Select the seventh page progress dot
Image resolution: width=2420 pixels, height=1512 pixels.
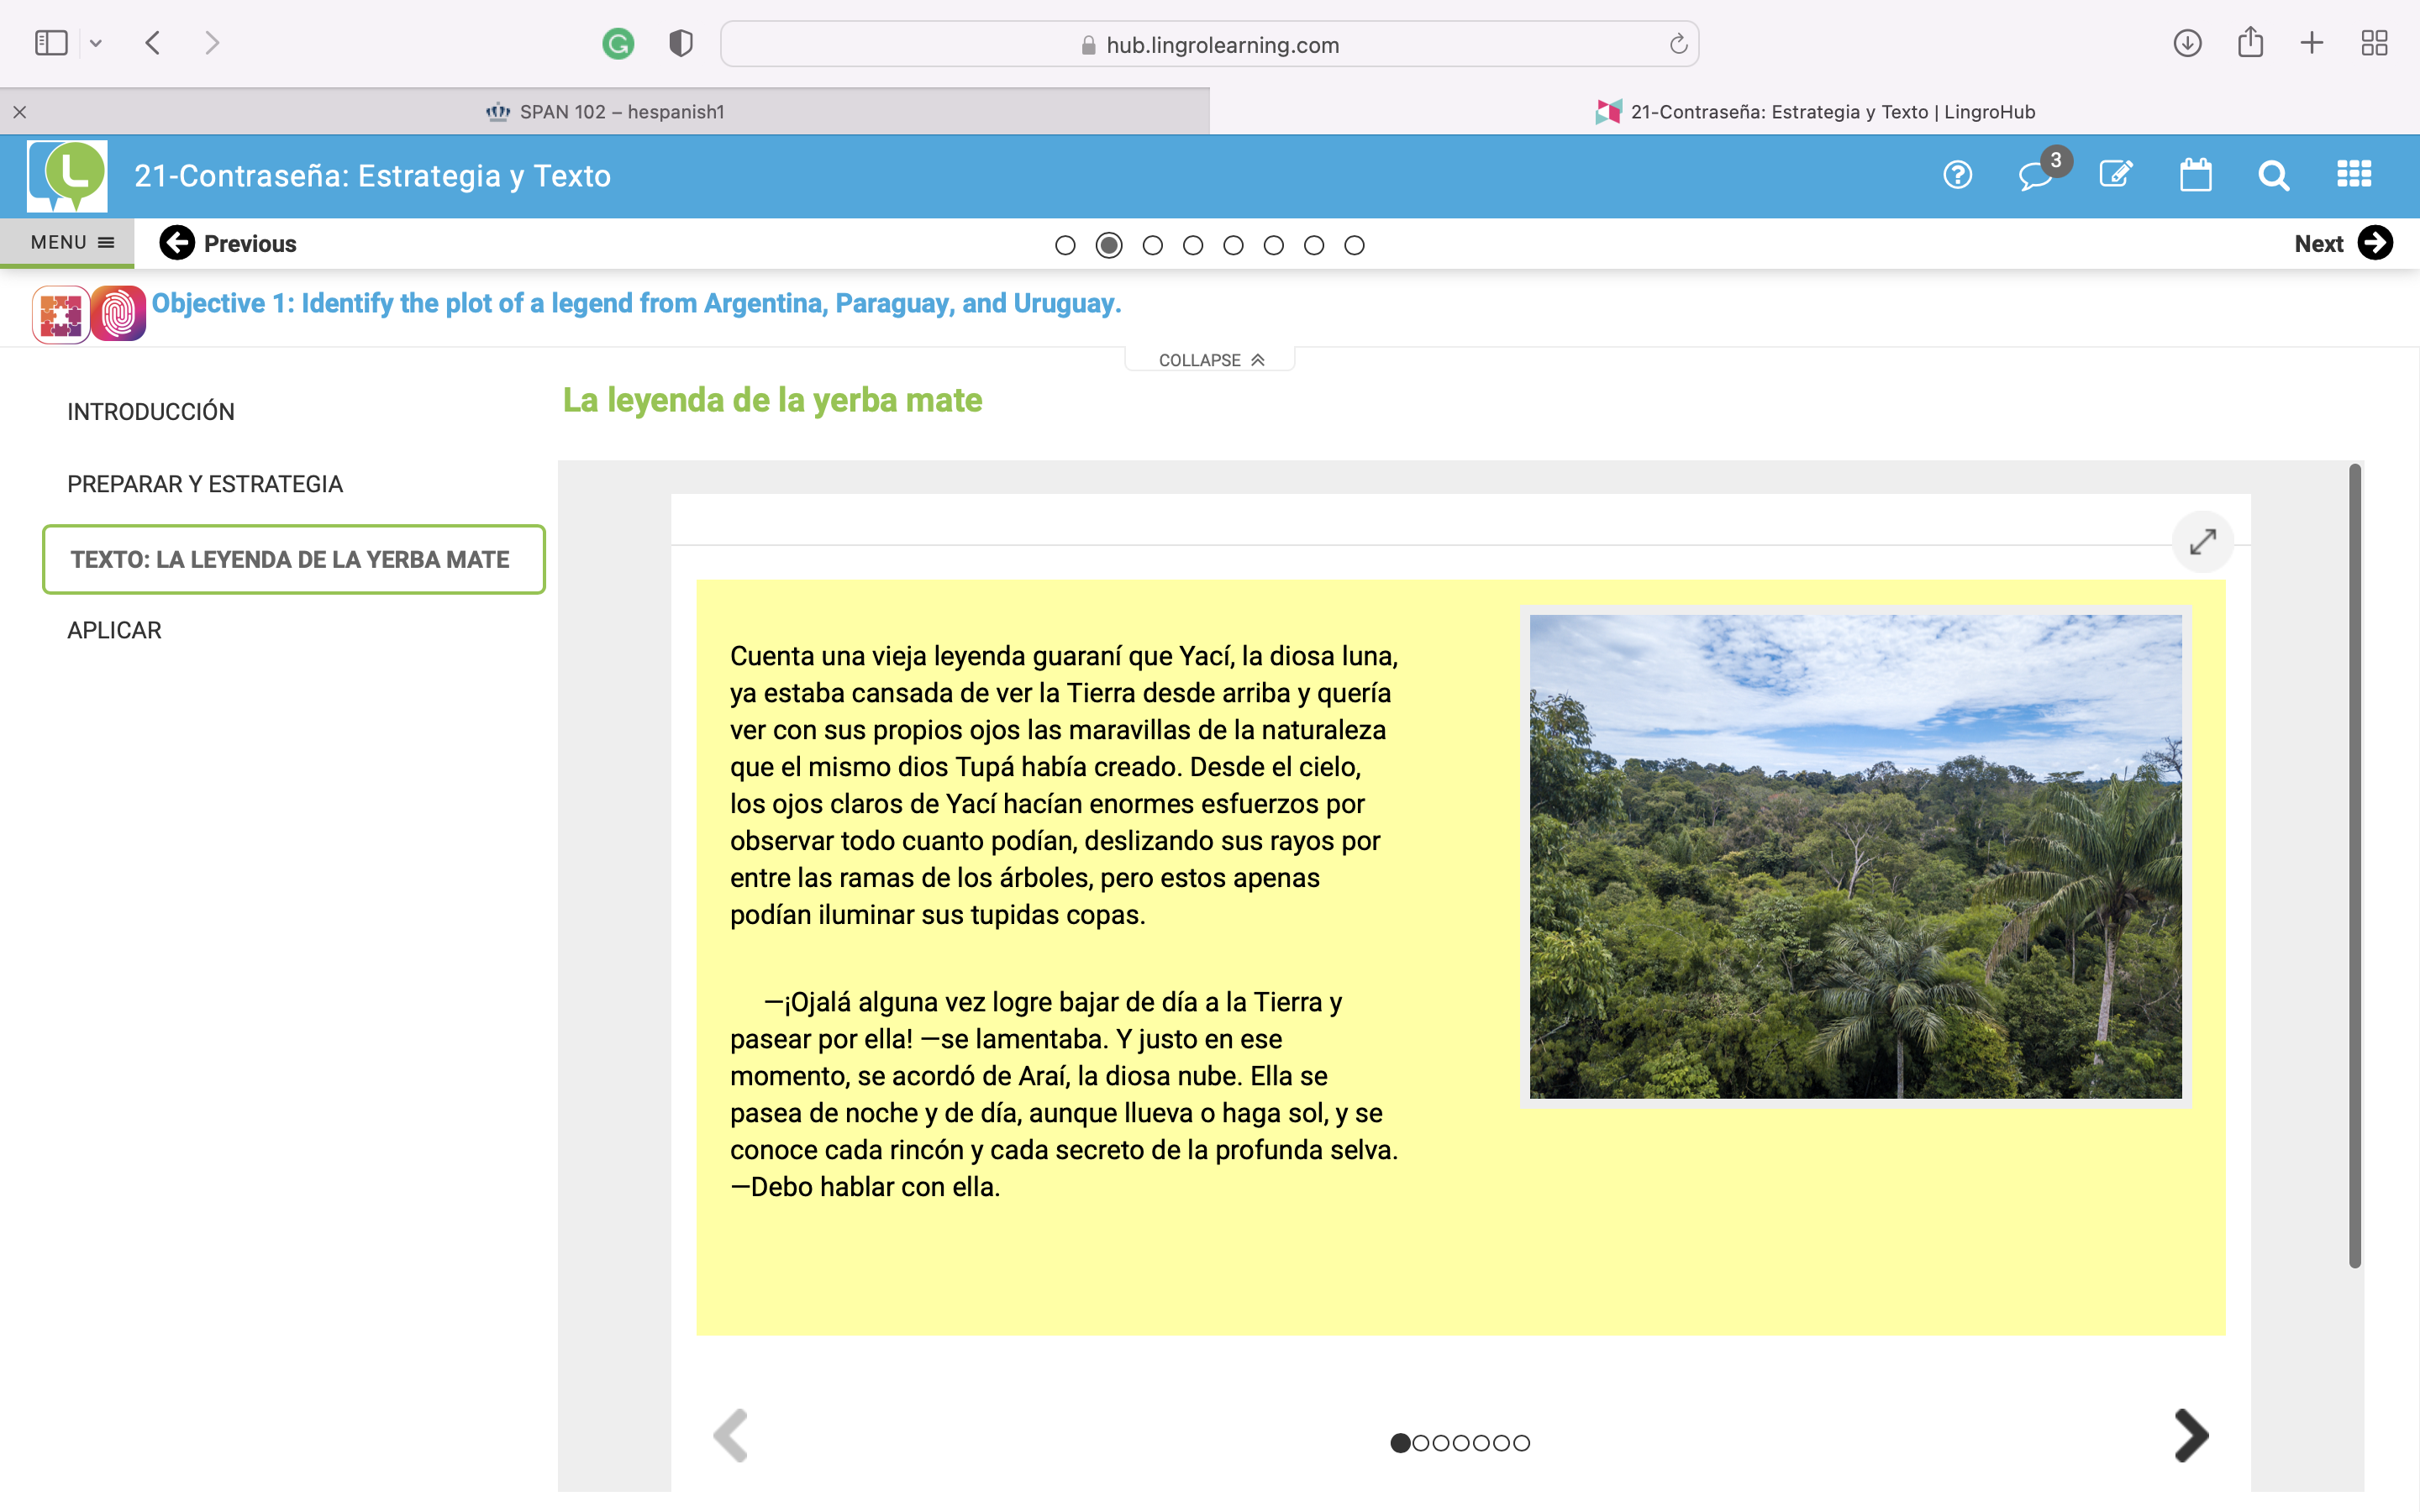tap(1314, 245)
